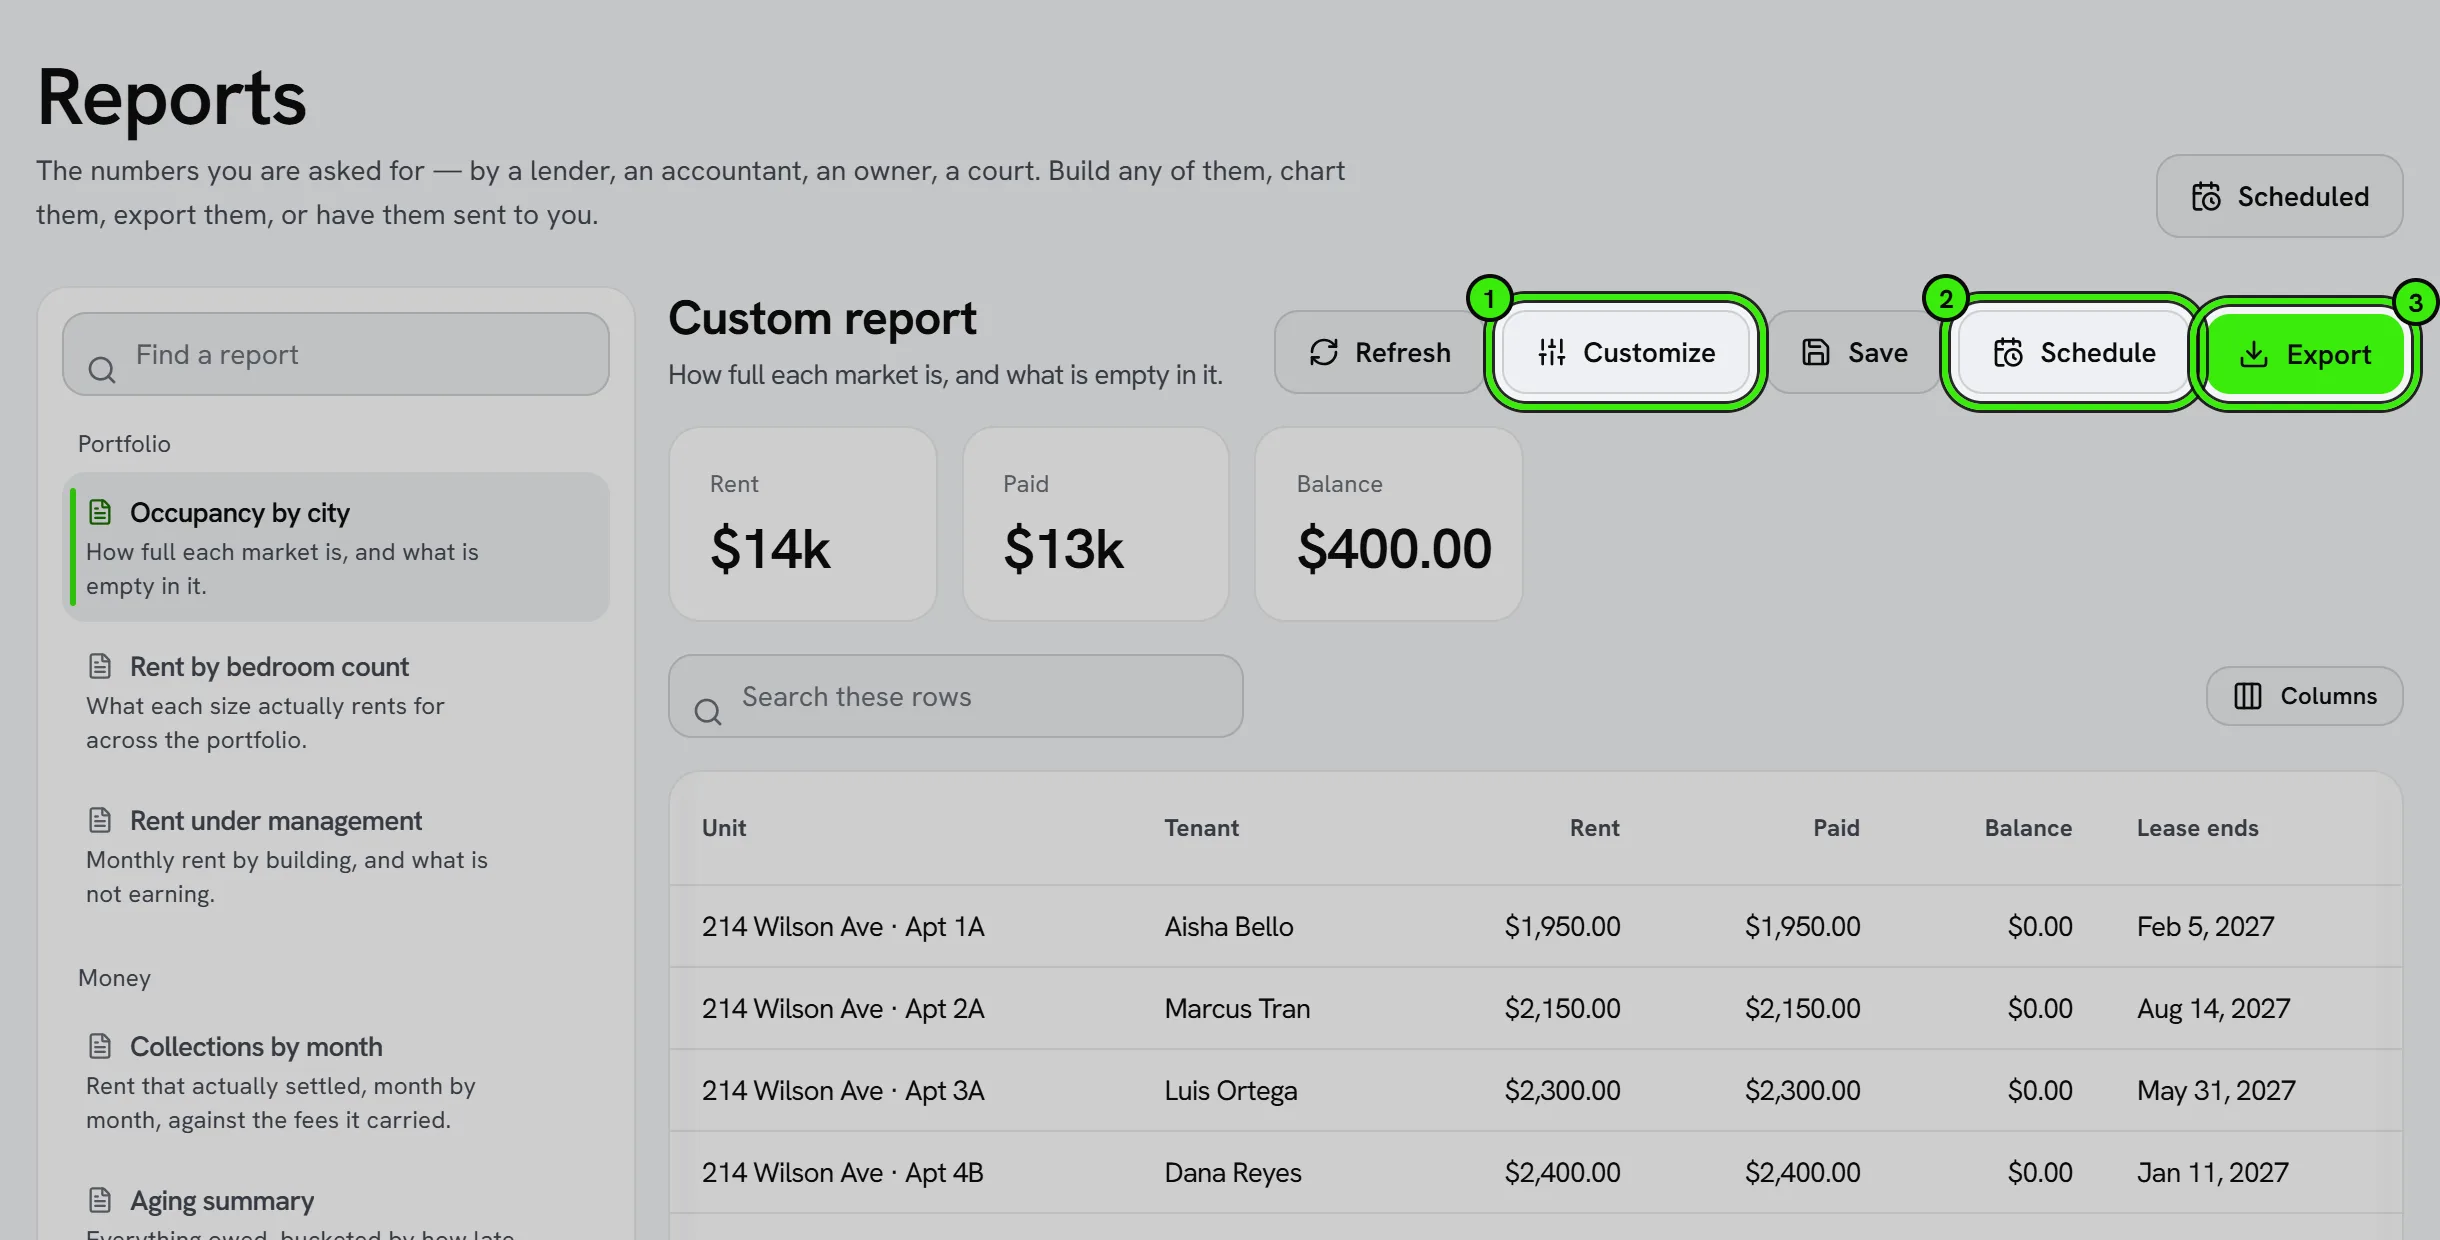Save the custom report
Image resolution: width=2440 pixels, height=1240 pixels.
[1854, 352]
